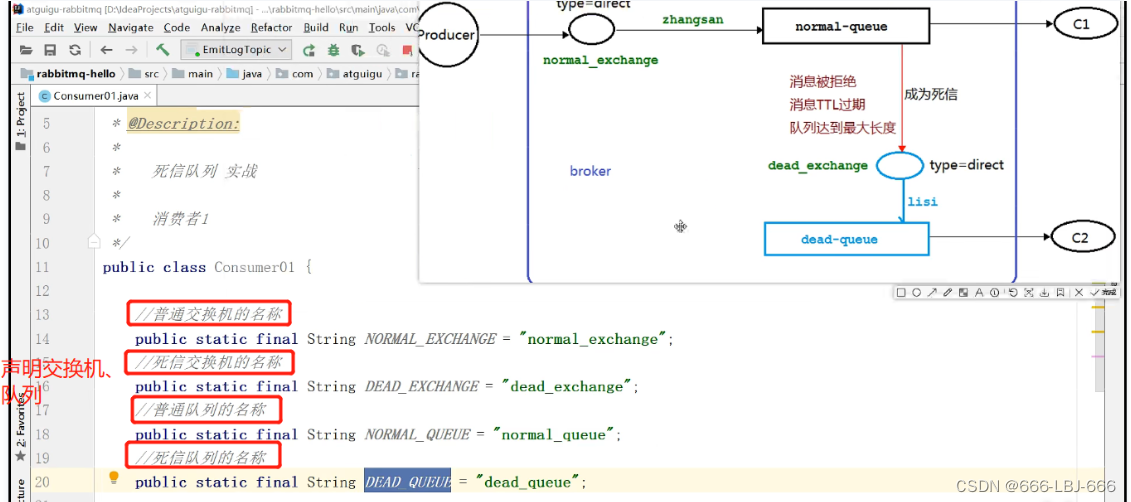
Task: Click Run with Coverage icon
Action: 358,50
